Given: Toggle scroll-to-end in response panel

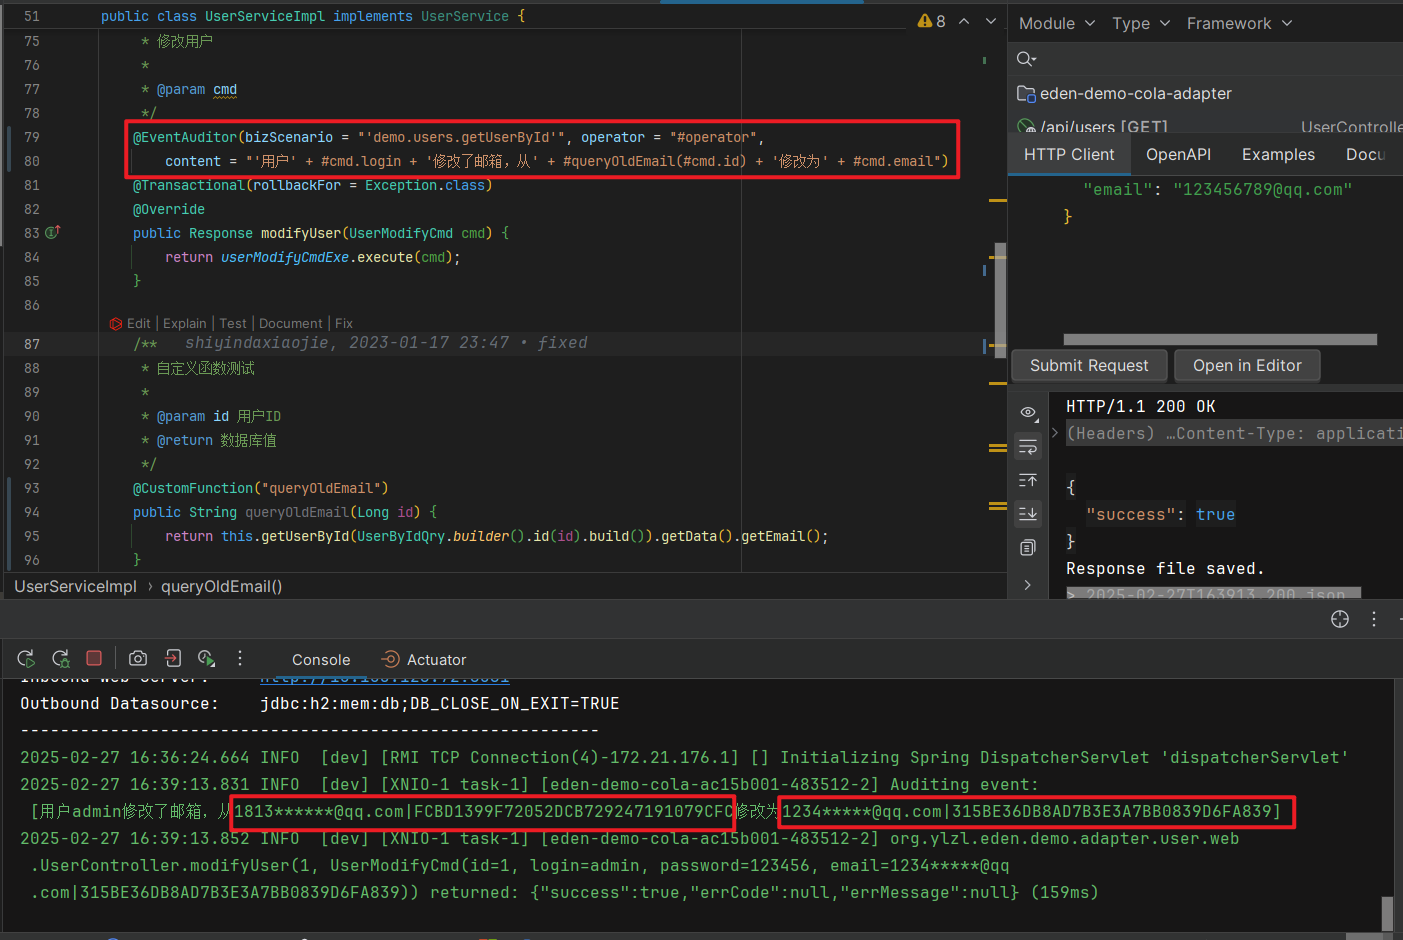Looking at the screenshot, I should [1028, 513].
